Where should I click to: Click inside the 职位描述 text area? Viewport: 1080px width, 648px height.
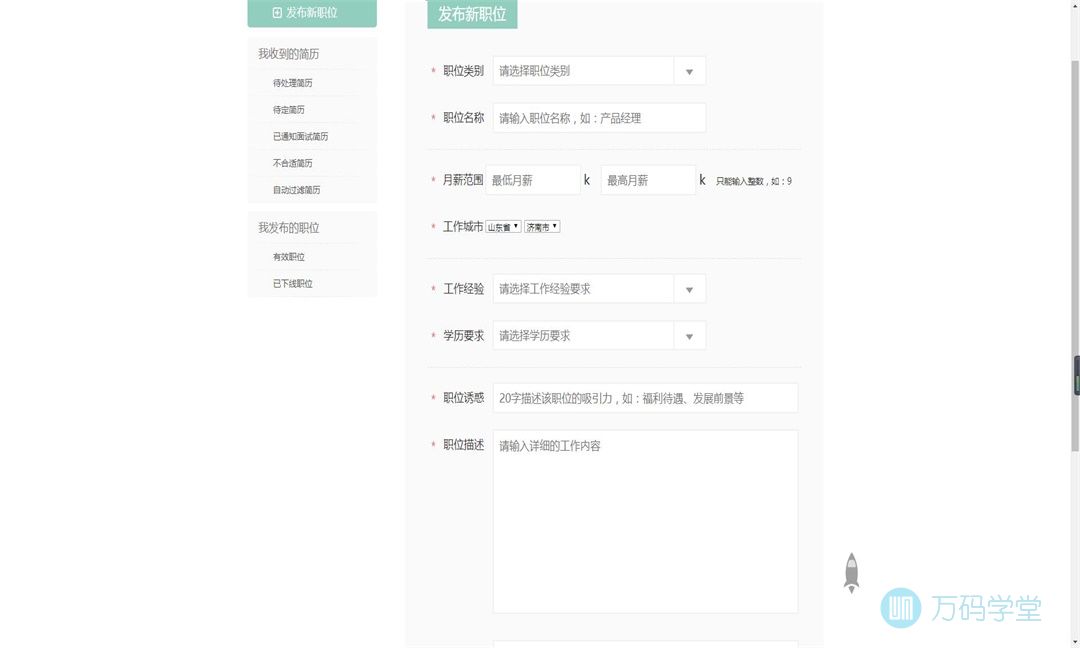click(645, 521)
